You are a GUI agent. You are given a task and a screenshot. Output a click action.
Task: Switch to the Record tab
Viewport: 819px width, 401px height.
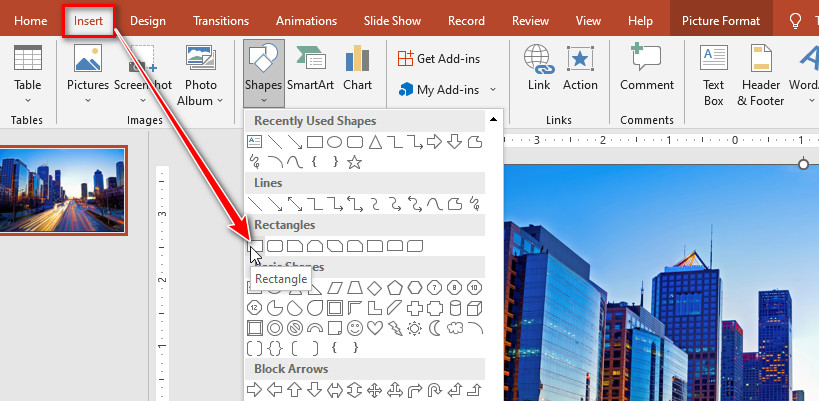pos(466,21)
